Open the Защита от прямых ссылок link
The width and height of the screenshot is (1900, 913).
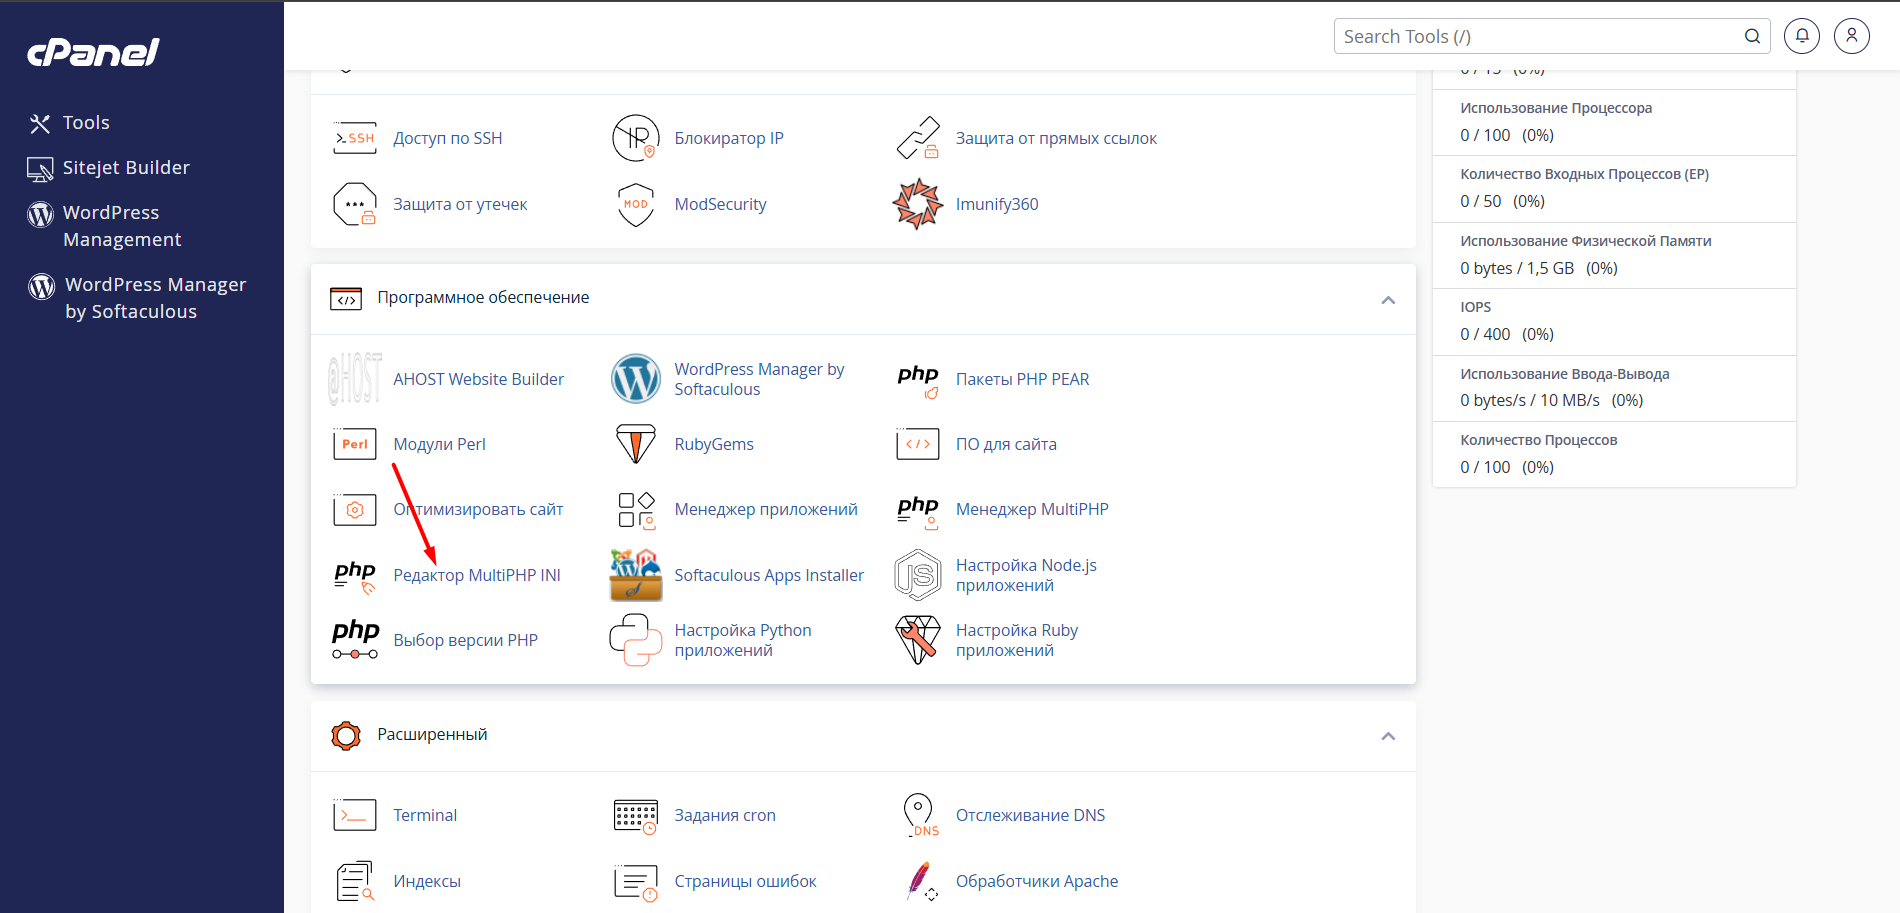pos(1056,138)
